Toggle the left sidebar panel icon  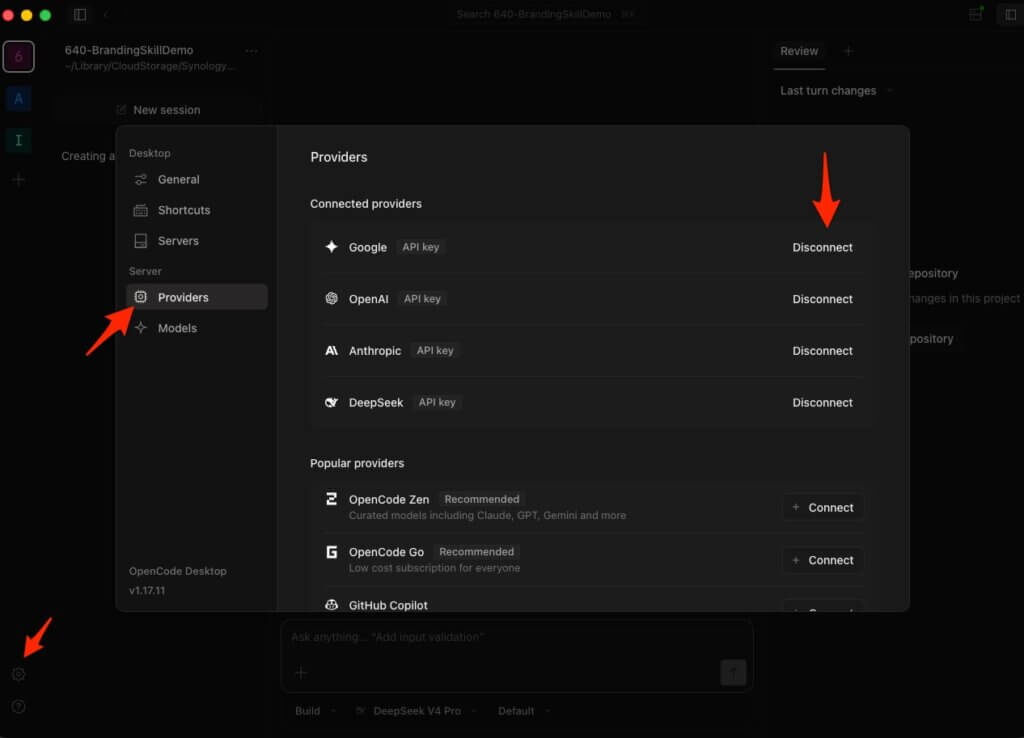pyautogui.click(x=80, y=14)
